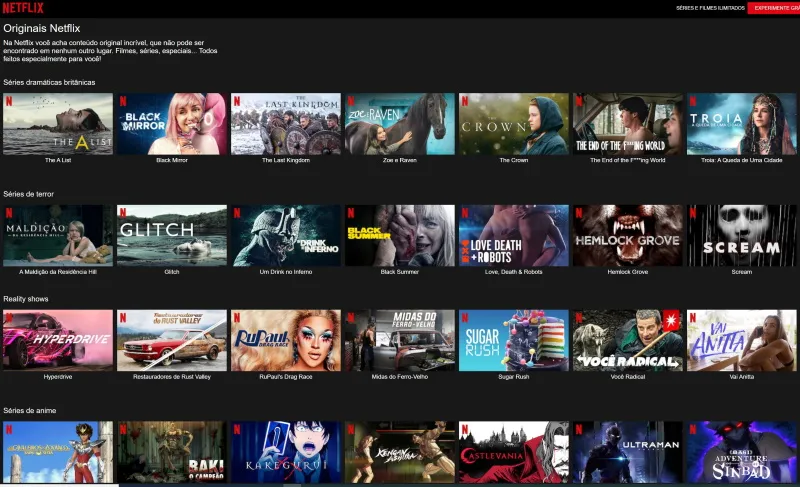
Task: Open the Zoe e Raven thumbnail
Action: (x=399, y=124)
